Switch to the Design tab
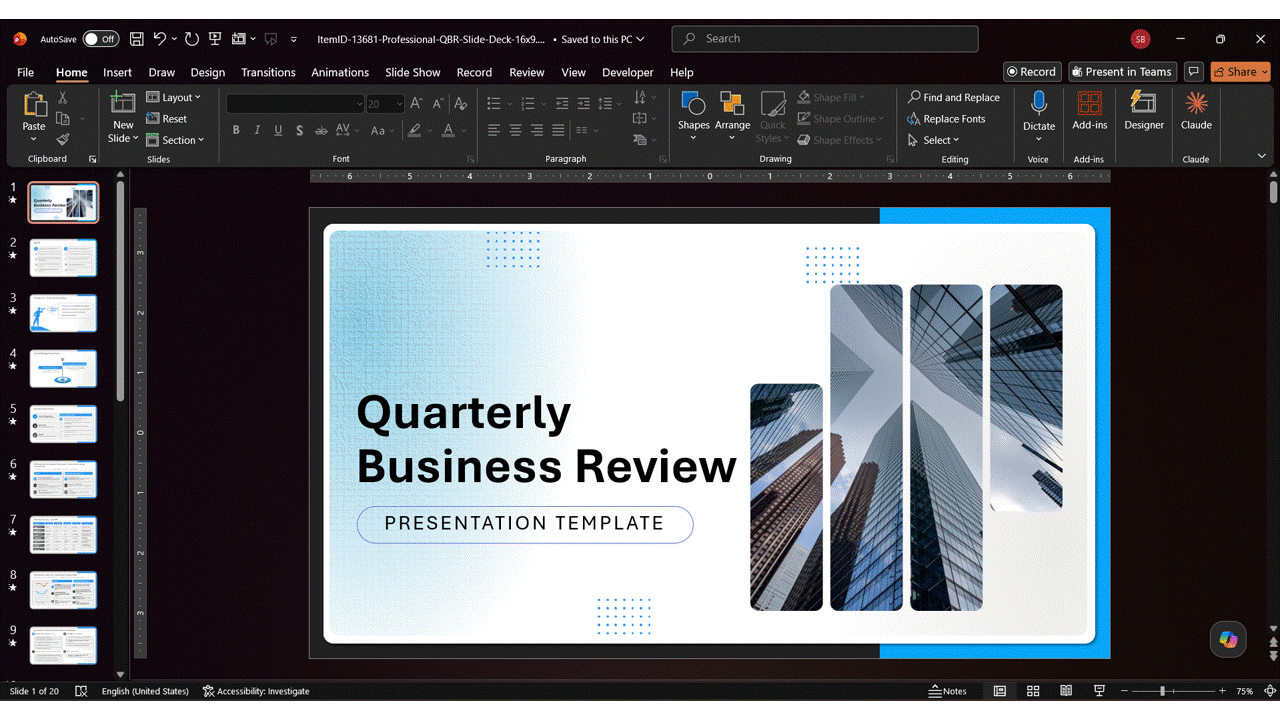 click(207, 72)
